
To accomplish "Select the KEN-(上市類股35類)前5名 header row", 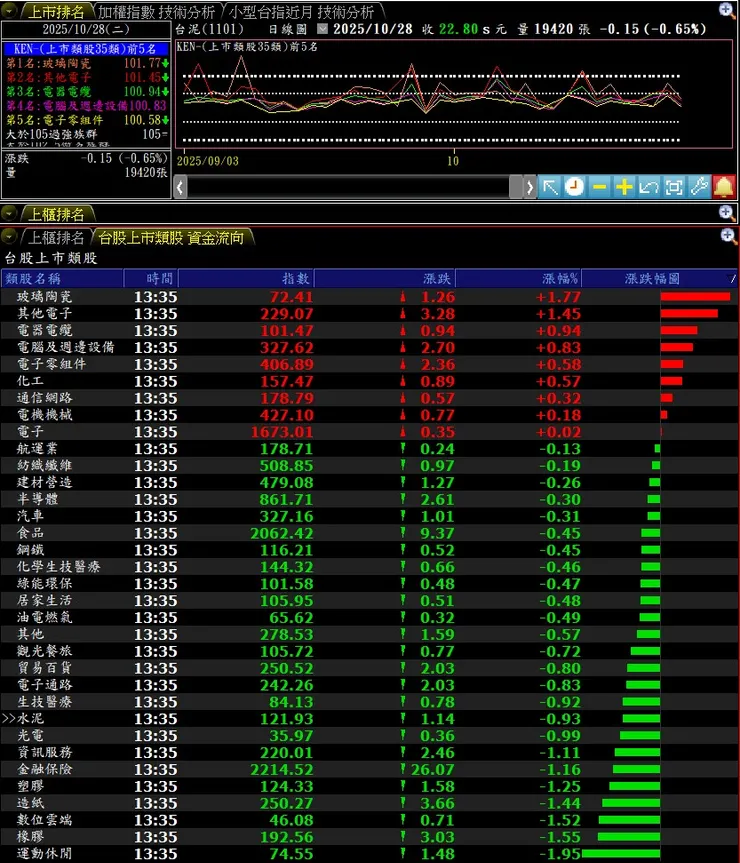I will point(86,49).
